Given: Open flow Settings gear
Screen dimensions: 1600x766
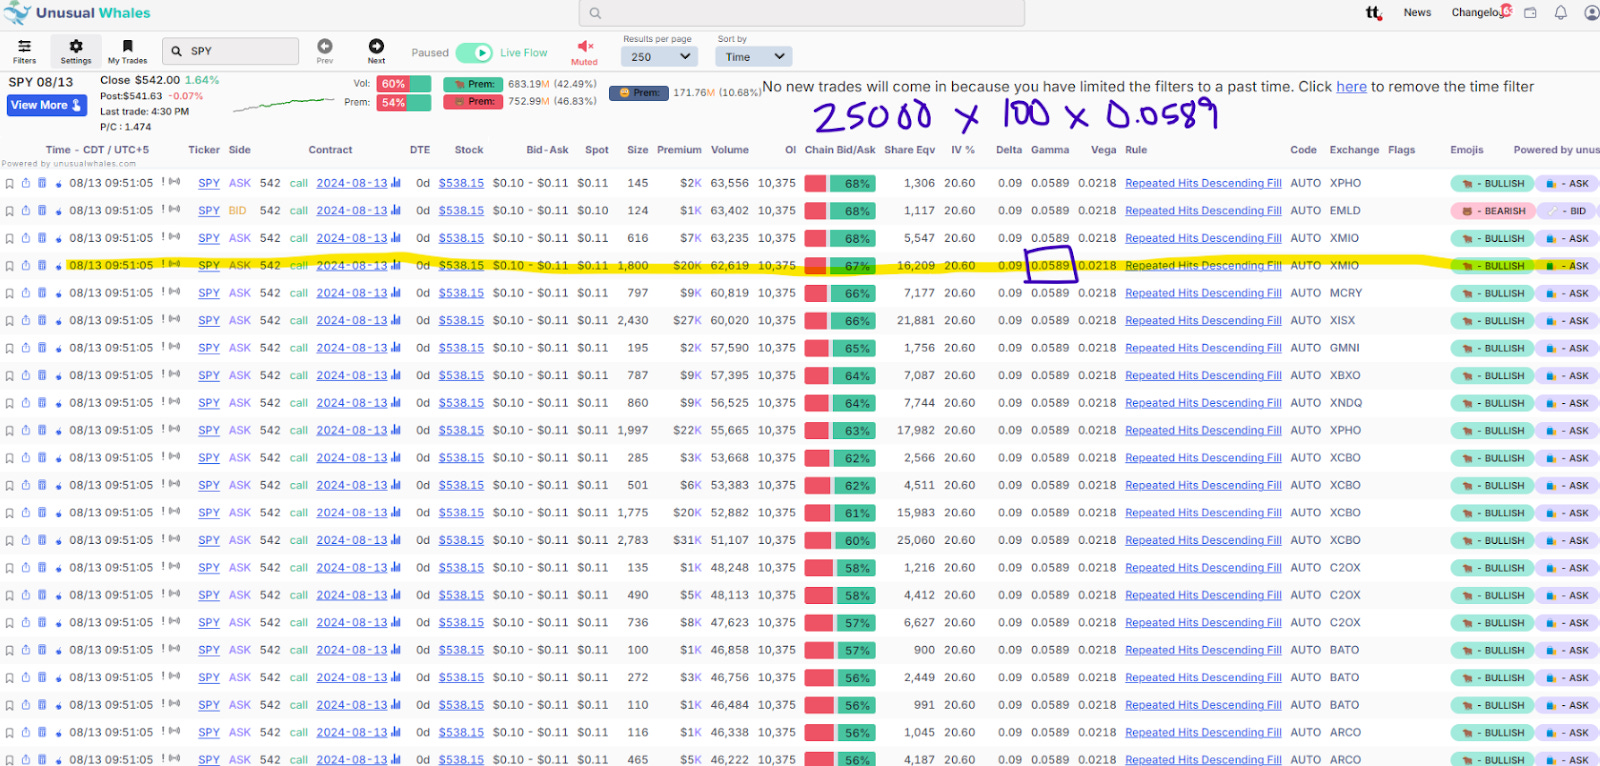Looking at the screenshot, I should [x=76, y=52].
